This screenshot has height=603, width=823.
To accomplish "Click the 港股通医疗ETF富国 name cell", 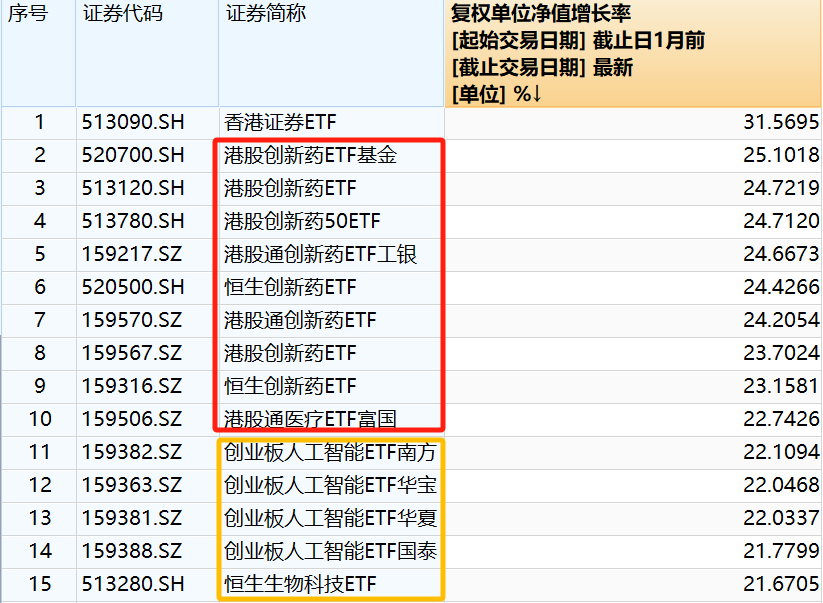I will (x=318, y=420).
